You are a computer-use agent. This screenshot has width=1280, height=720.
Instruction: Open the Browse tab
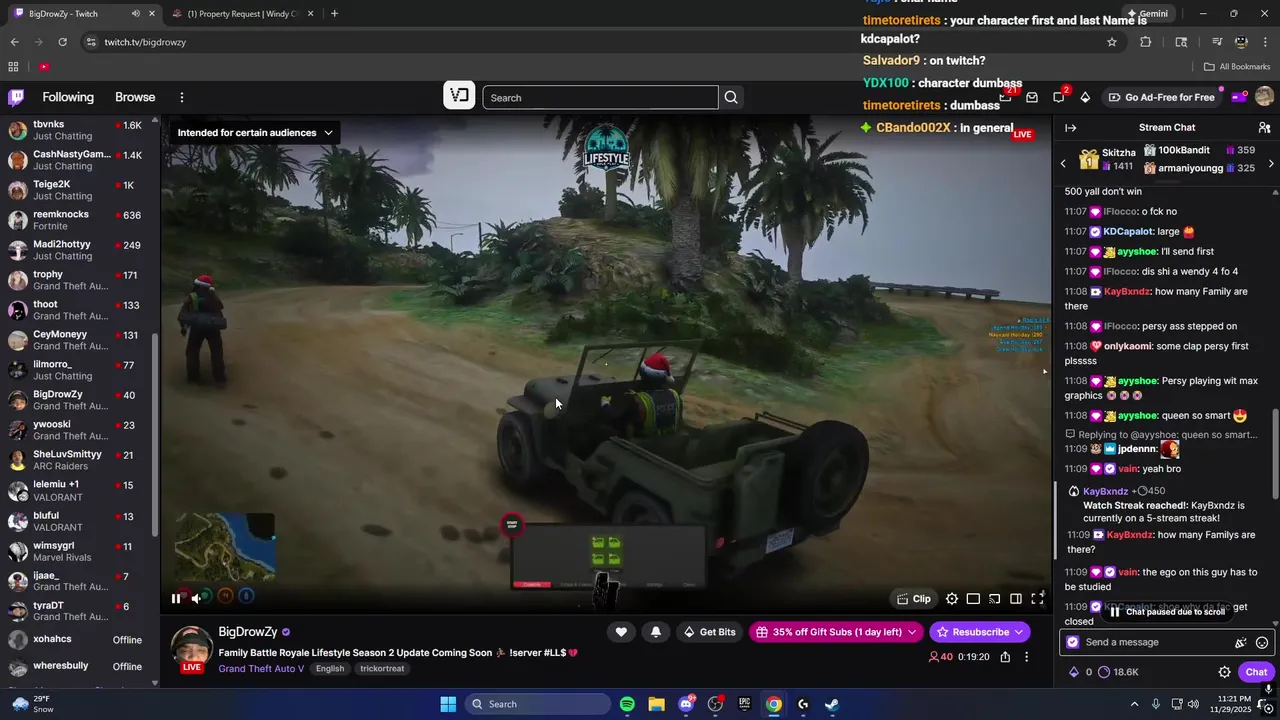point(135,97)
